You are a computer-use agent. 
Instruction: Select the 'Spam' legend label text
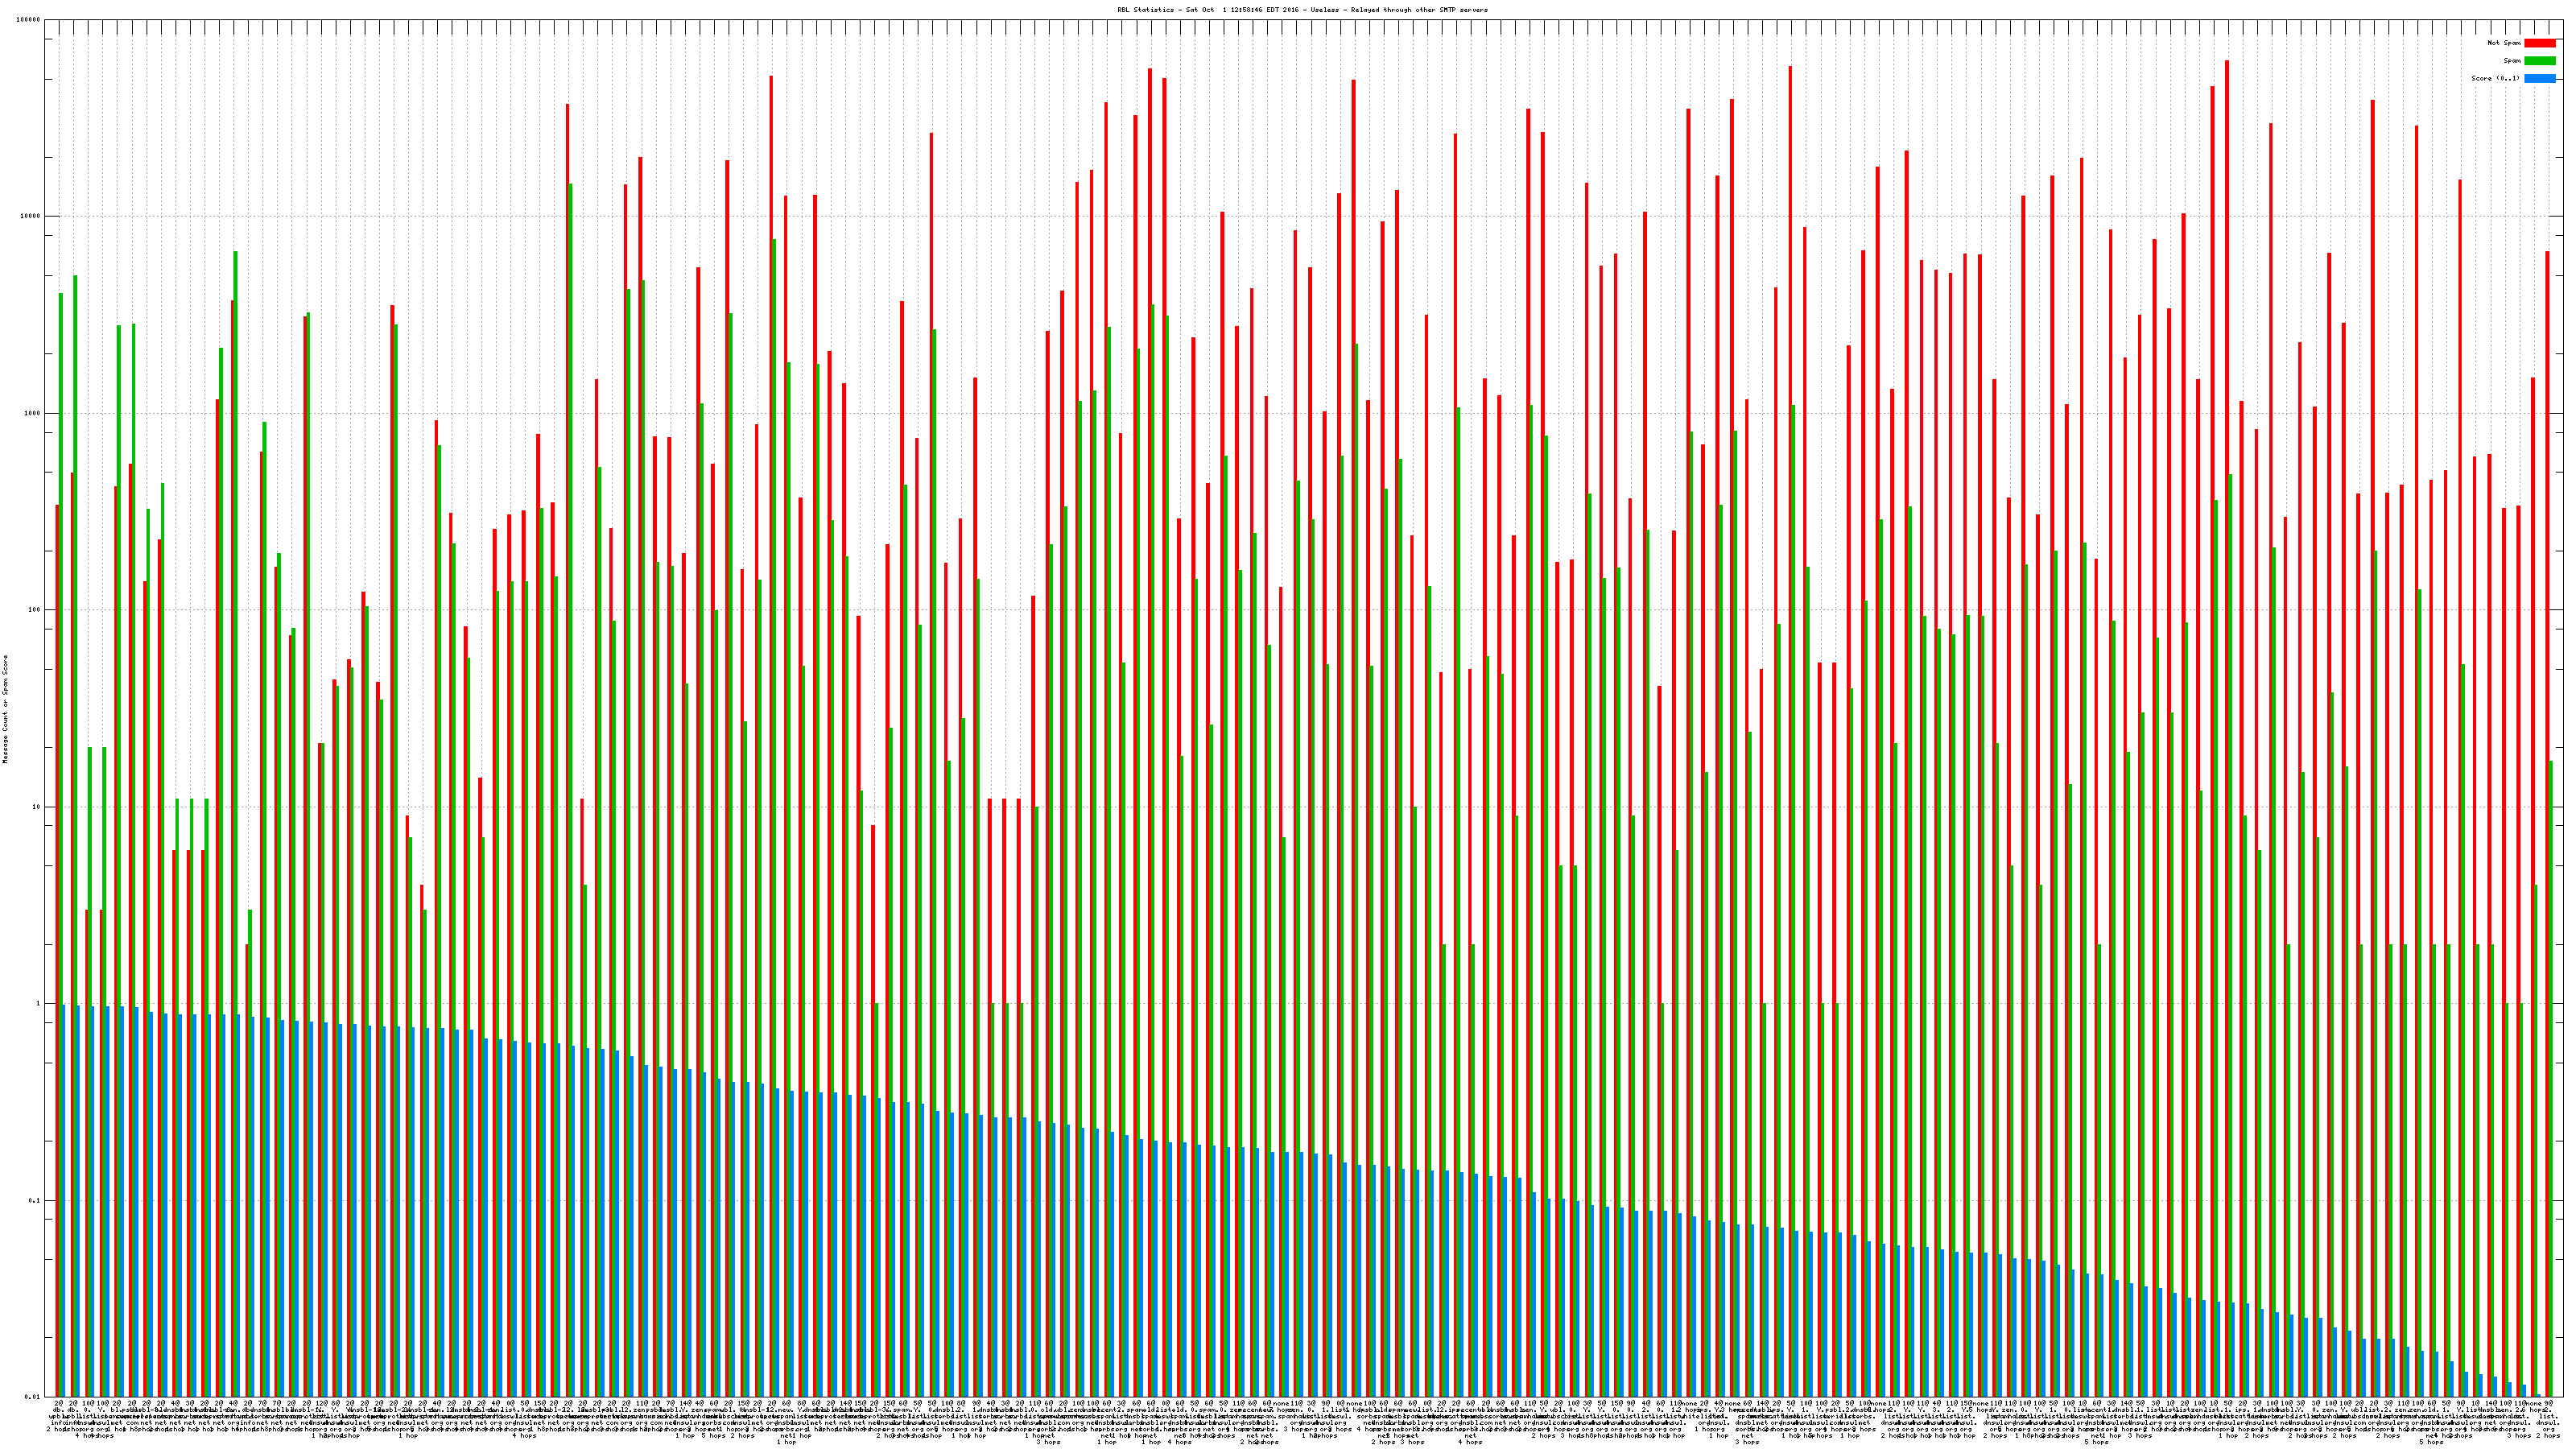(2512, 61)
